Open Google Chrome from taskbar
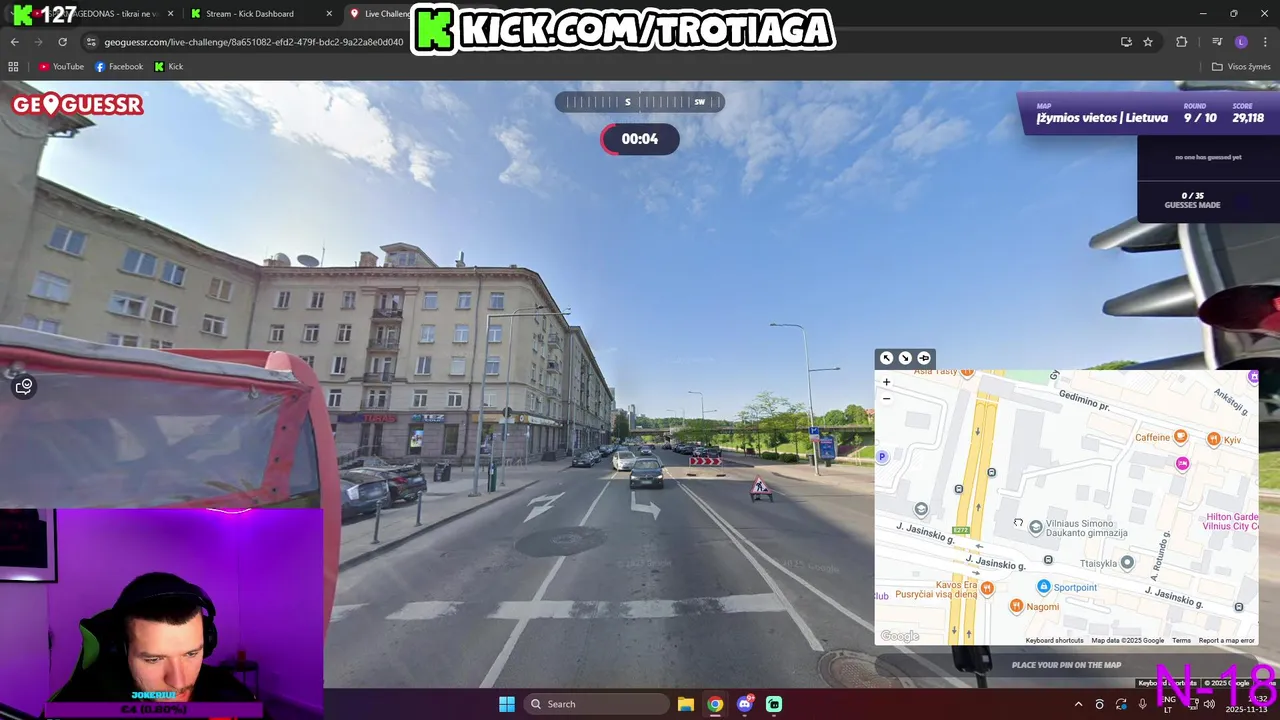The width and height of the screenshot is (1280, 720). click(x=715, y=704)
